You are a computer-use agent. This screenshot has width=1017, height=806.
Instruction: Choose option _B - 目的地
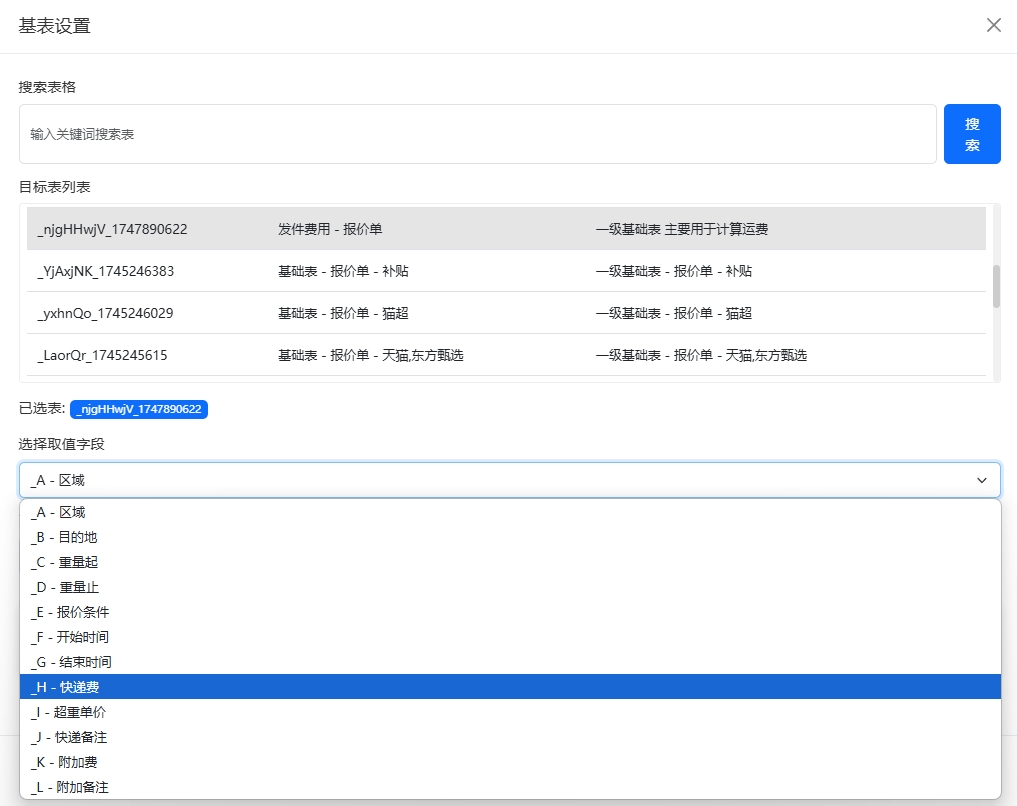coord(64,537)
